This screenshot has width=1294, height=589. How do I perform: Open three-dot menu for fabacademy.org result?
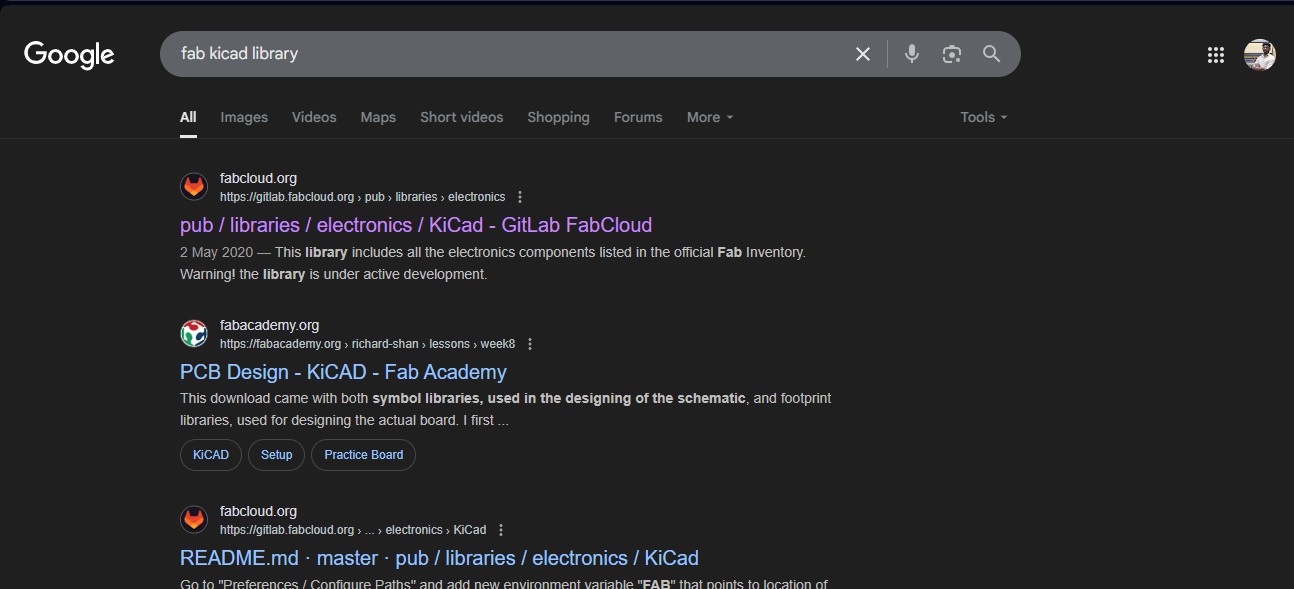coord(530,344)
